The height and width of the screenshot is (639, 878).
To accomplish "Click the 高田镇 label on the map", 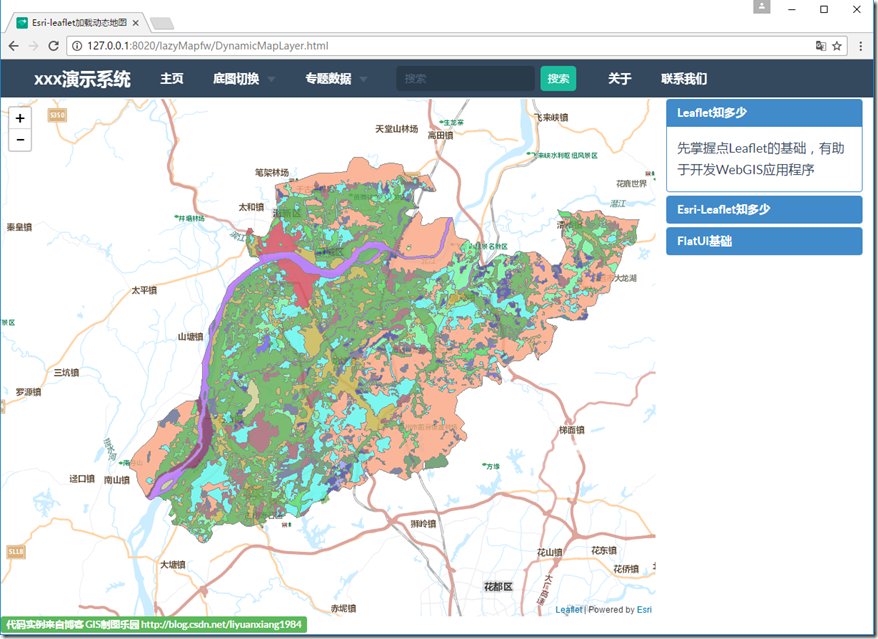I will pyautogui.click(x=440, y=136).
